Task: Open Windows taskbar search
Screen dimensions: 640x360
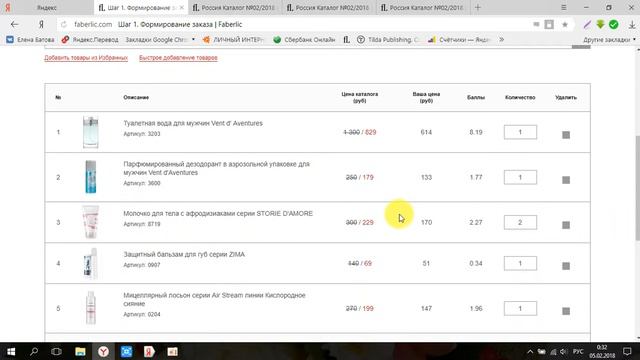Action: [x=34, y=351]
